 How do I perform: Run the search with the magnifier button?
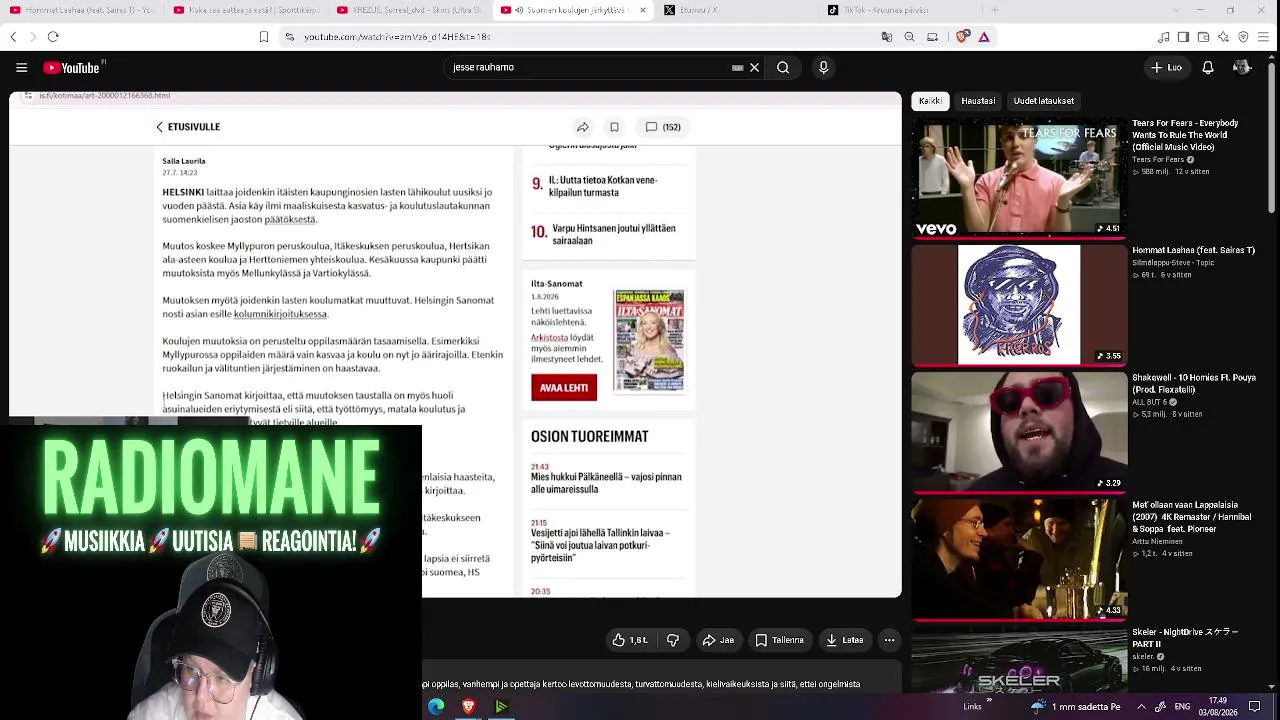point(784,68)
